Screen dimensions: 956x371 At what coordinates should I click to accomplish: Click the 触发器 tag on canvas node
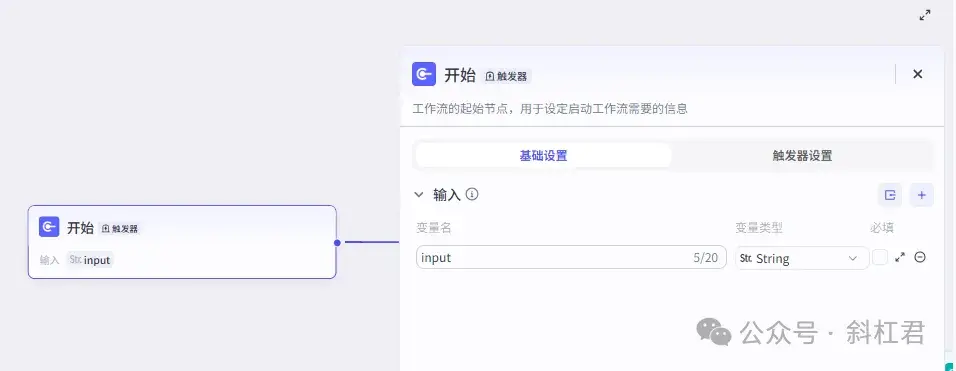click(120, 228)
